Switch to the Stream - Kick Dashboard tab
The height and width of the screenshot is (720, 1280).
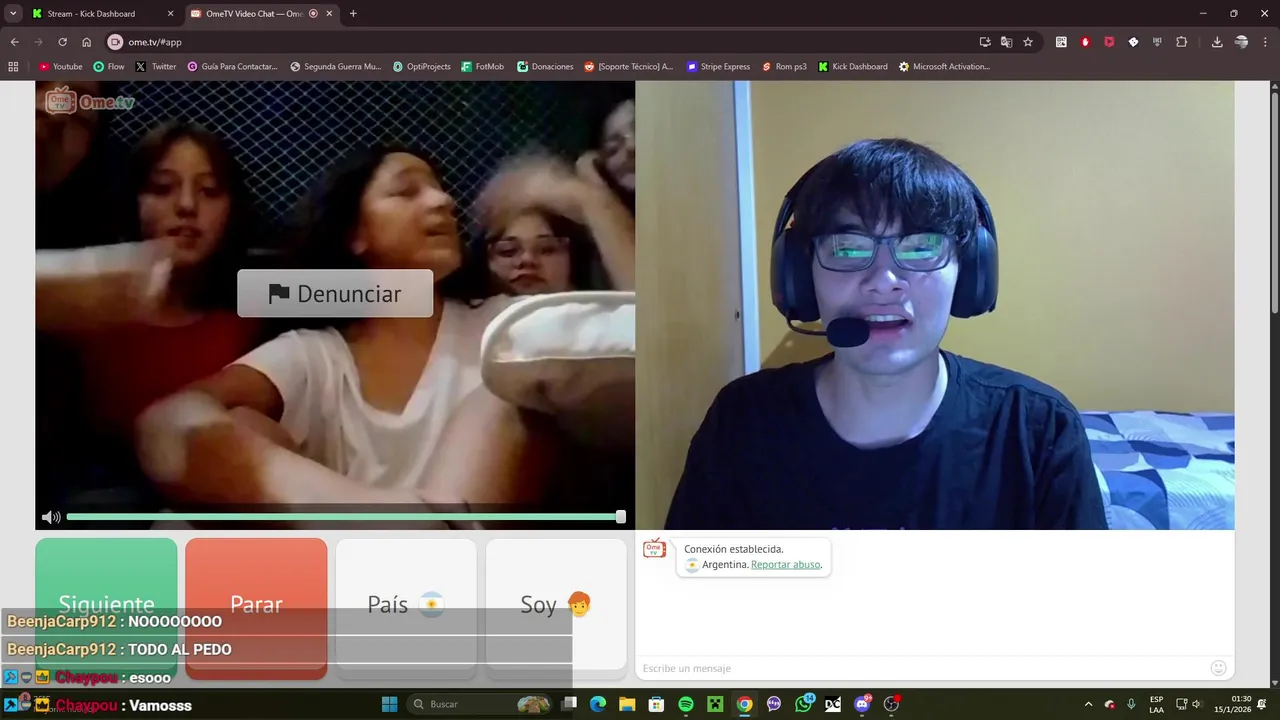101,14
